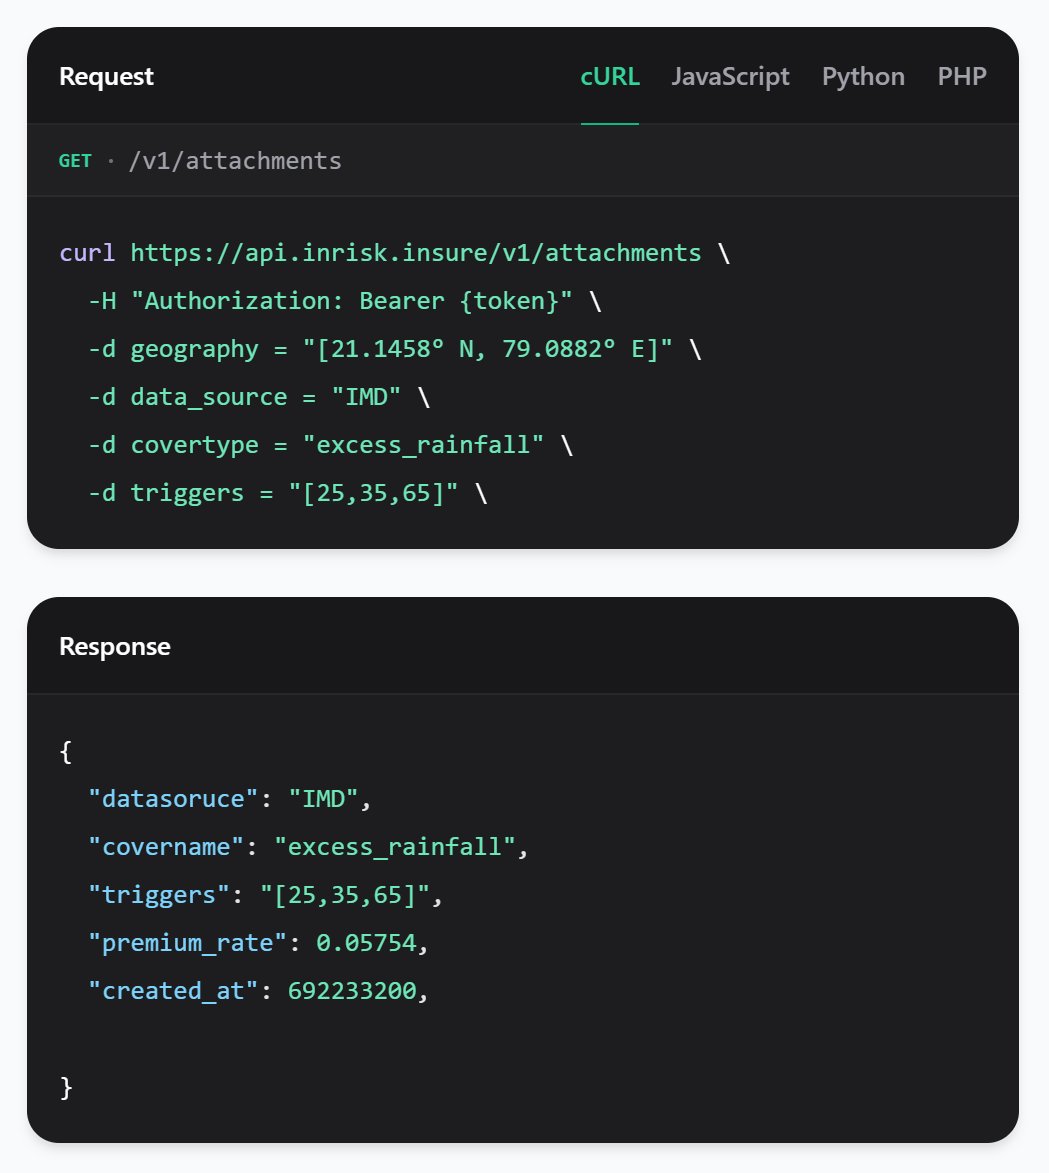Click the "triggers" key in the response JSON
Image resolution: width=1049 pixels, height=1173 pixels.
click(x=159, y=895)
